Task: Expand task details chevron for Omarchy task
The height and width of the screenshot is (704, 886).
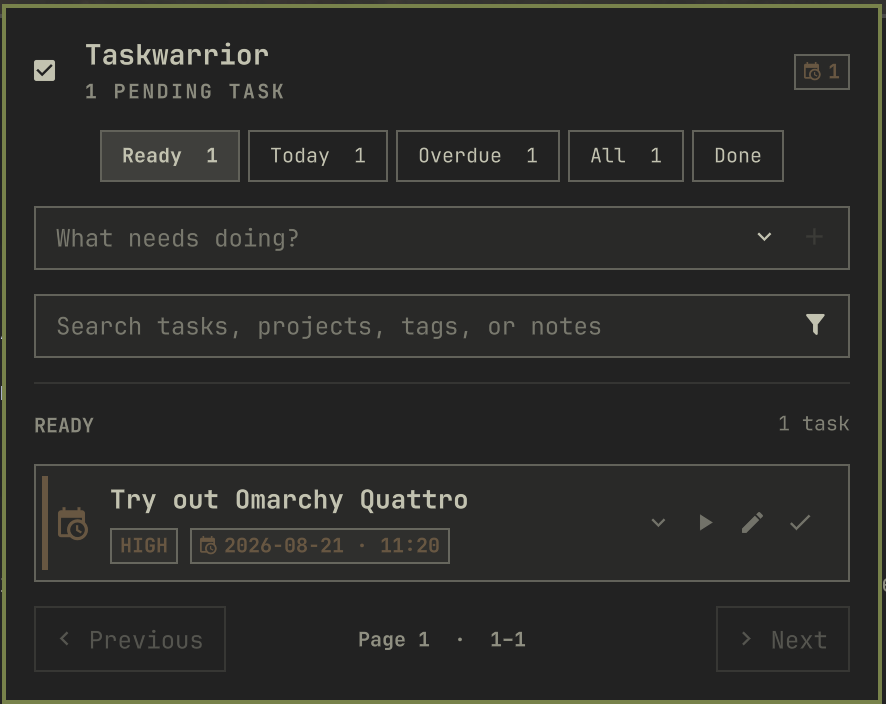Action: (658, 523)
